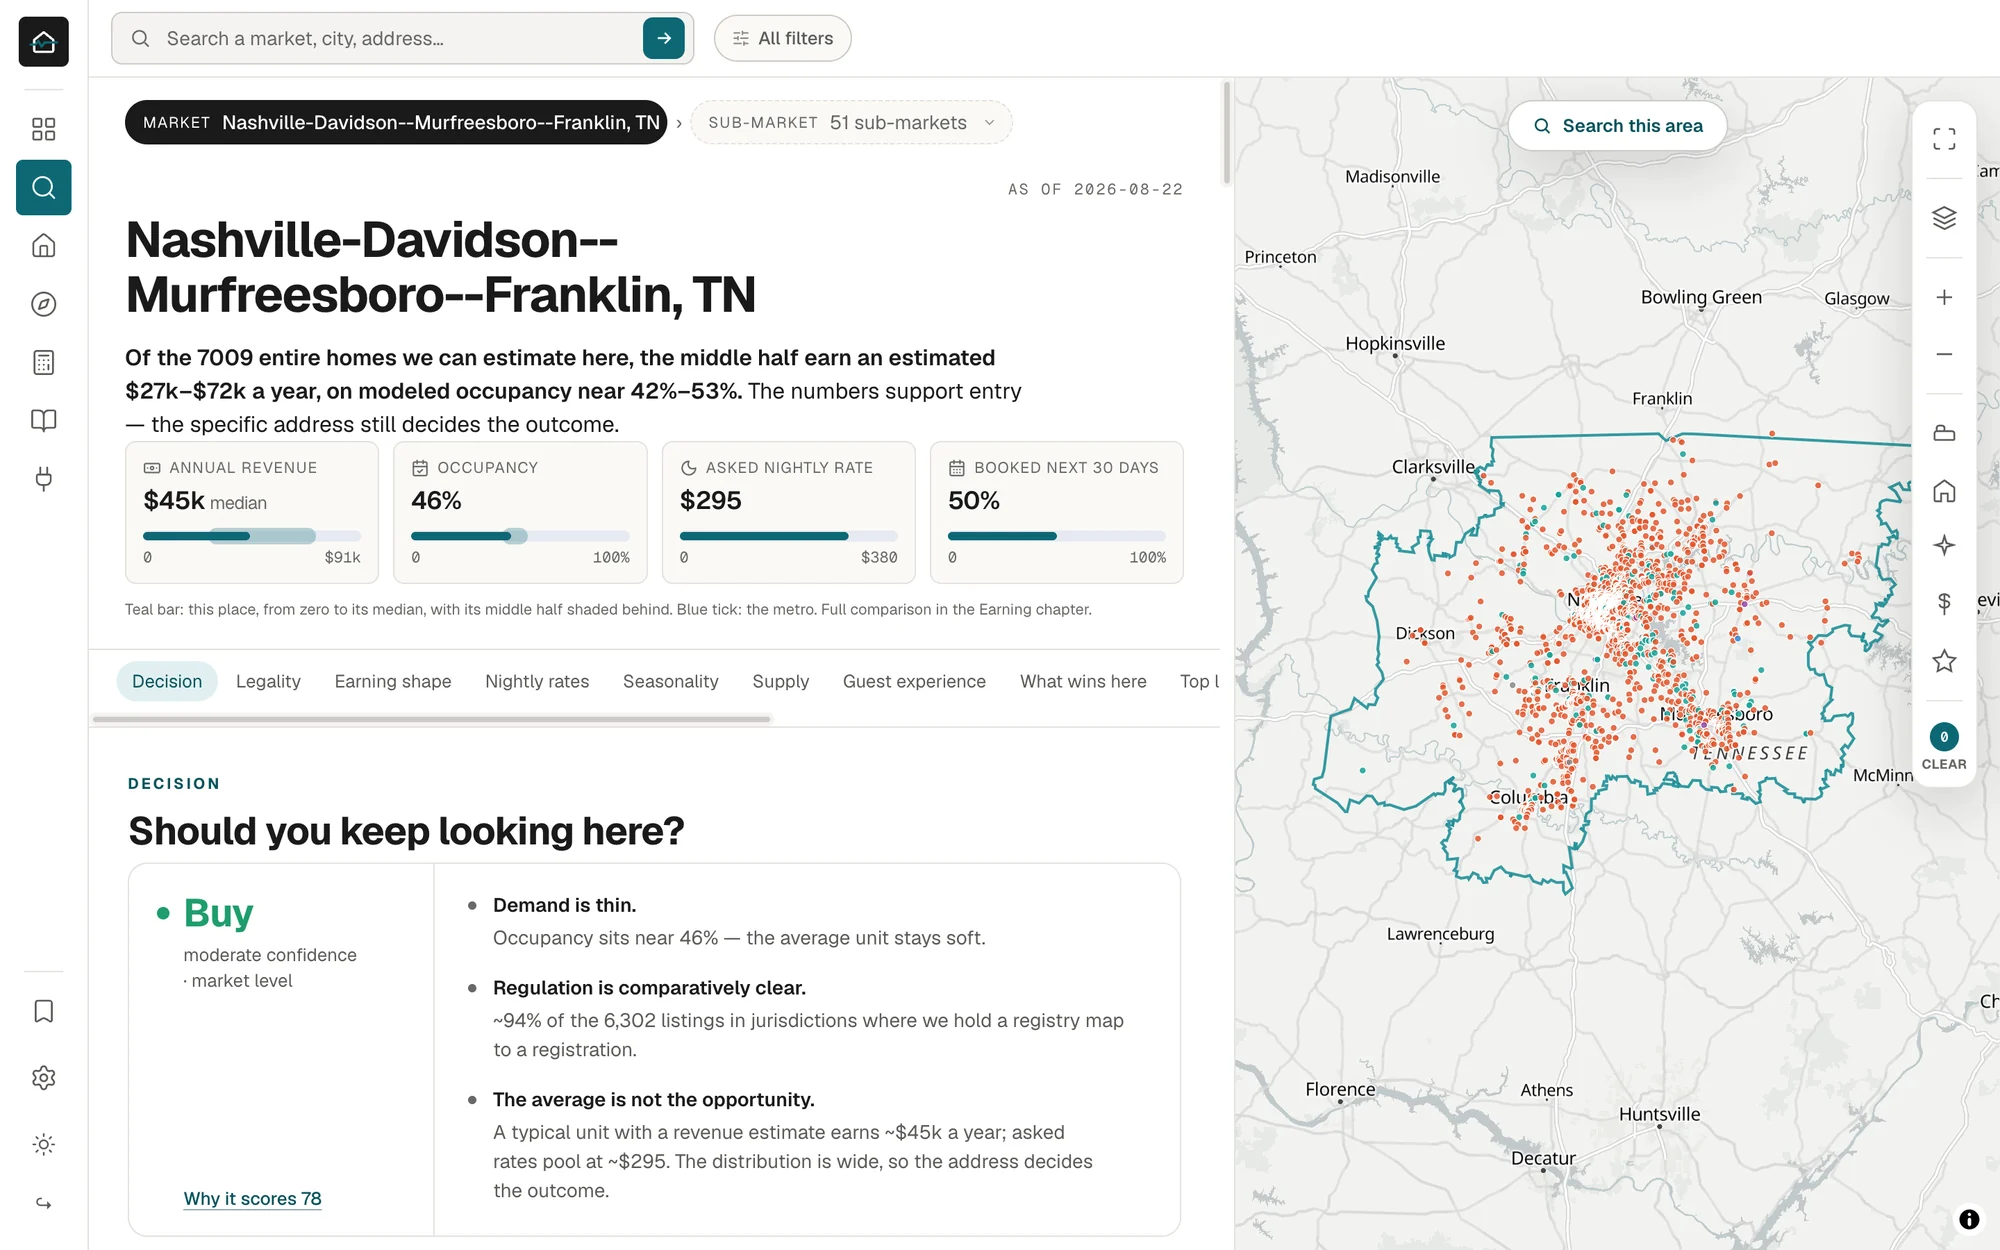Click the home logo icon in sidebar
The image size is (2000, 1250).
(x=44, y=41)
